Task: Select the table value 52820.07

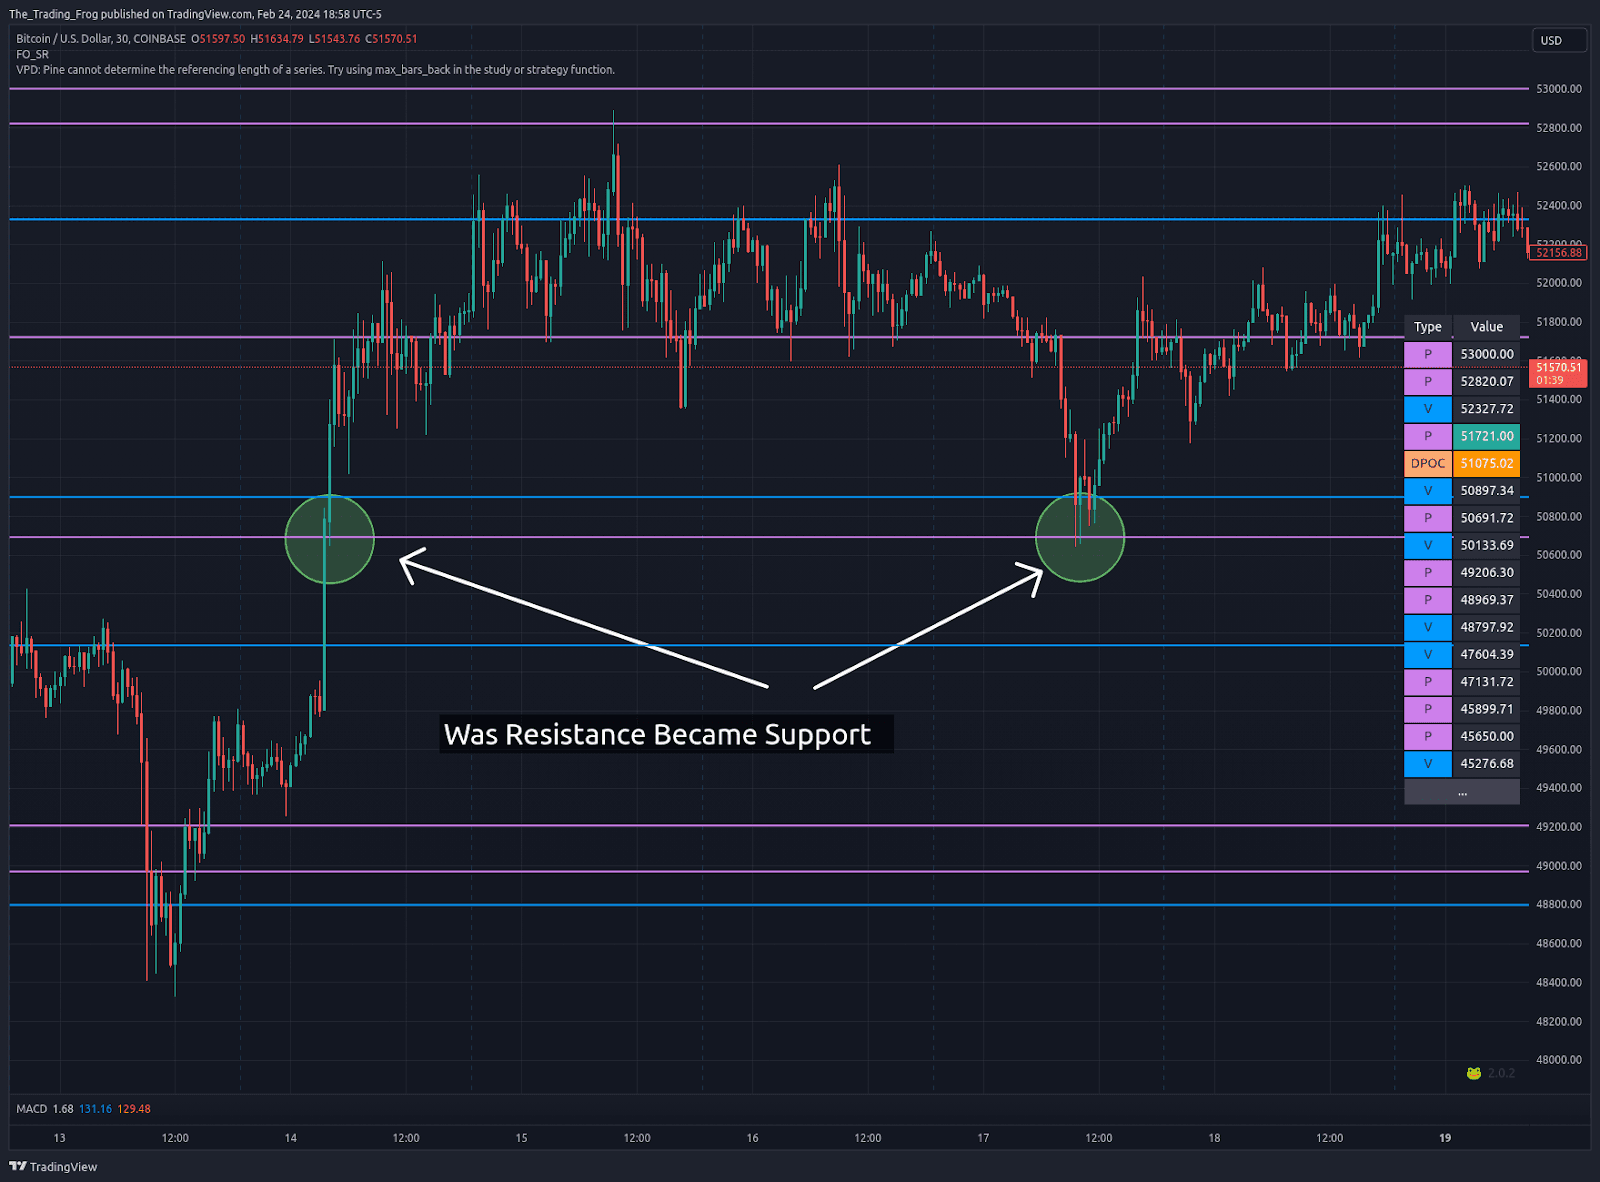Action: coord(1486,381)
